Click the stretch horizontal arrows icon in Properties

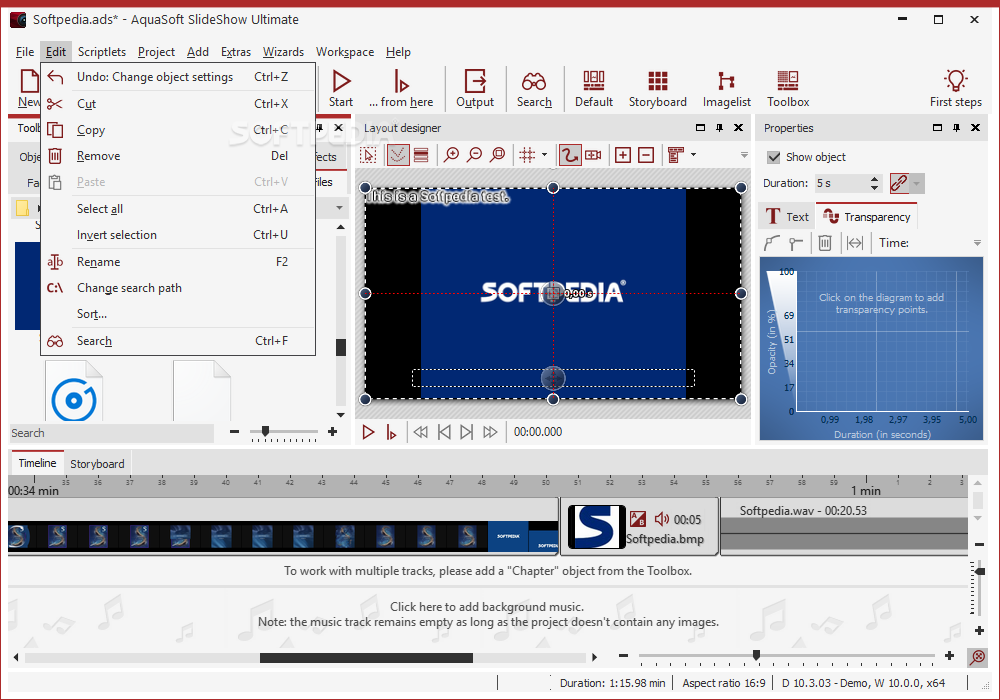click(x=855, y=243)
